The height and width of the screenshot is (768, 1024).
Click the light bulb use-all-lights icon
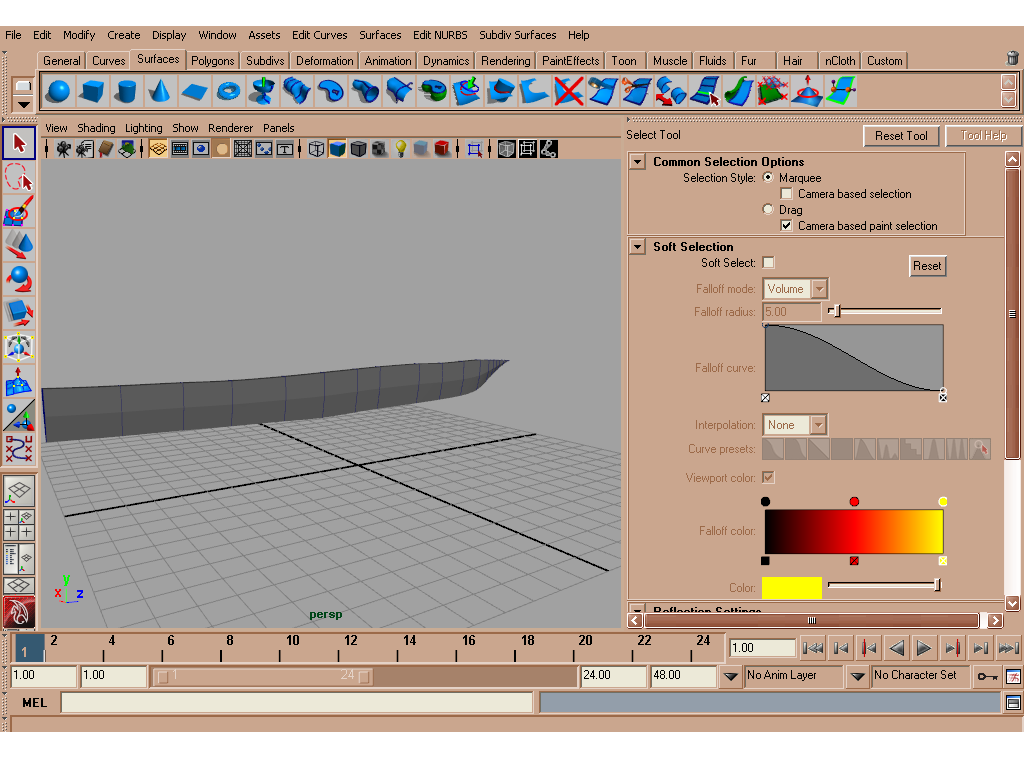click(x=401, y=149)
